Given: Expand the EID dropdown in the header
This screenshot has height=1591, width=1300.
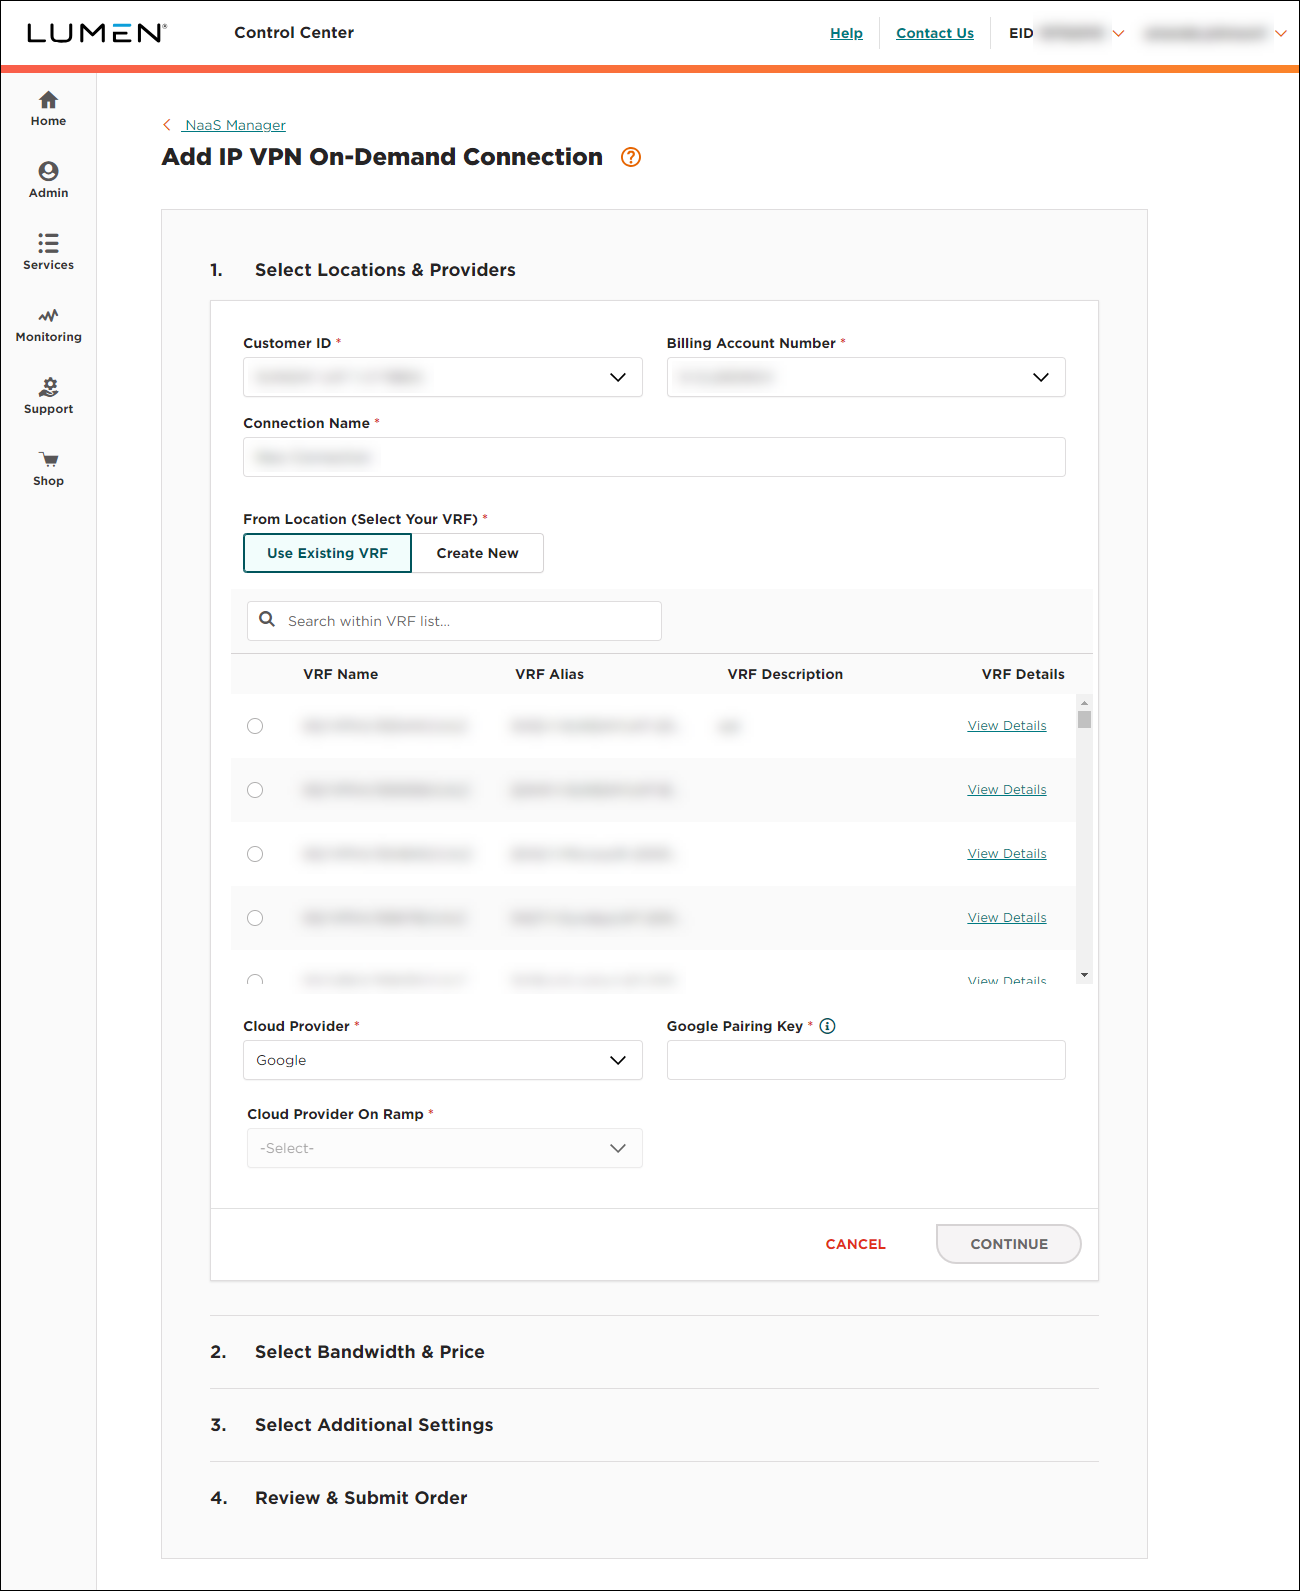Looking at the screenshot, I should point(1119,34).
